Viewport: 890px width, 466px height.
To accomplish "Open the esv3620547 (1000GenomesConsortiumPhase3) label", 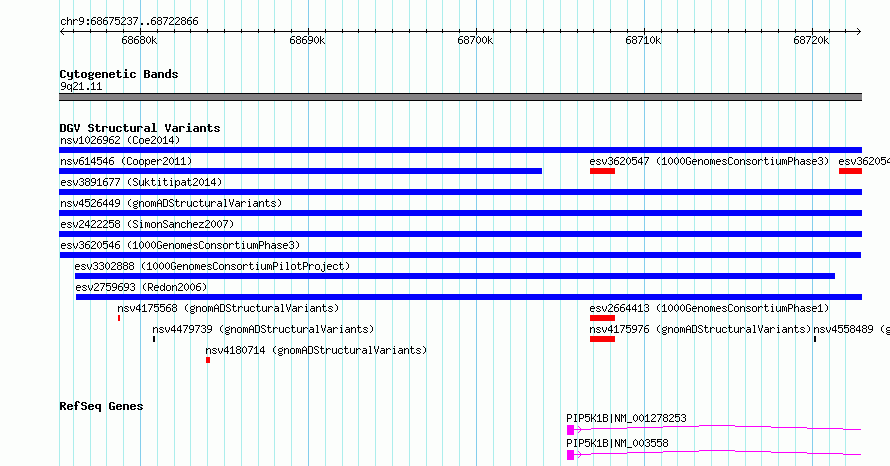I will click(709, 161).
